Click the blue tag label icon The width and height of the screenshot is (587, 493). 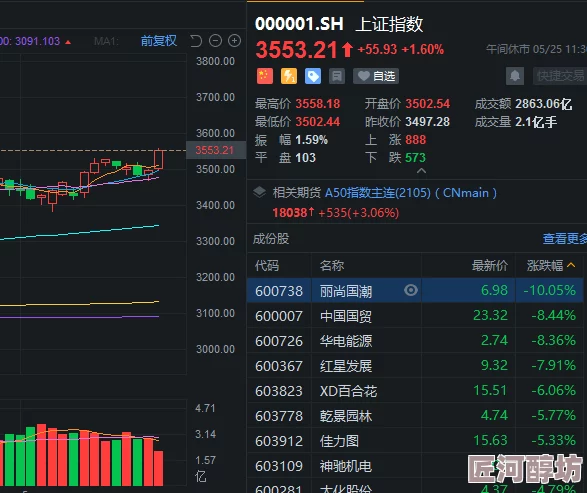point(313,76)
